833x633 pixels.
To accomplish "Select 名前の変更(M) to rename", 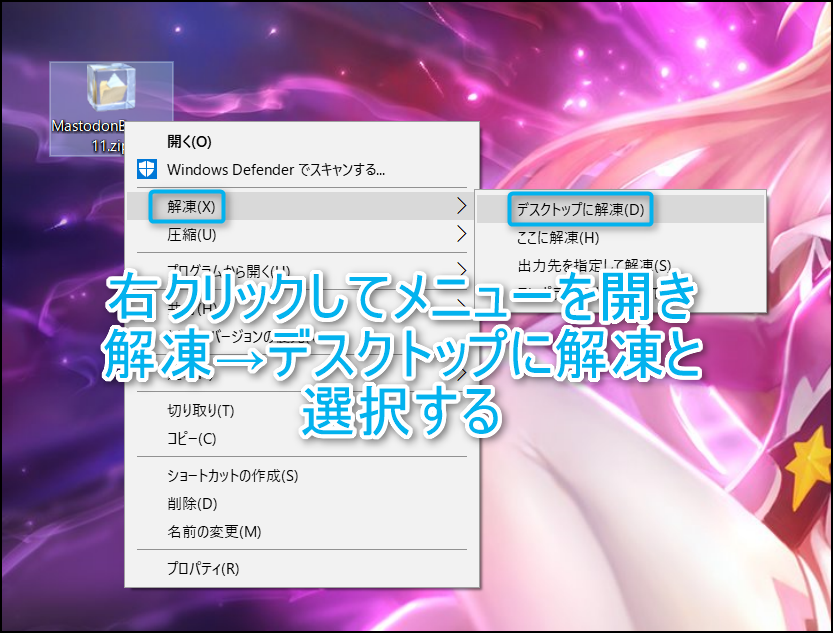I will click(x=213, y=531).
